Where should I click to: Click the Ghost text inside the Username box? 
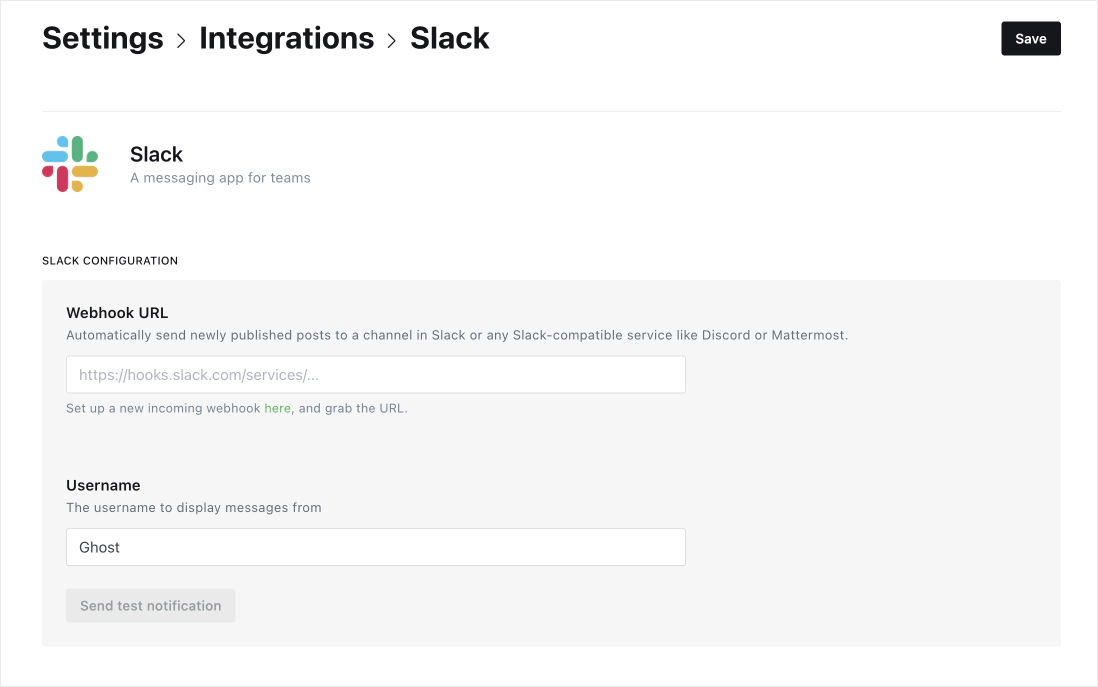tap(101, 547)
